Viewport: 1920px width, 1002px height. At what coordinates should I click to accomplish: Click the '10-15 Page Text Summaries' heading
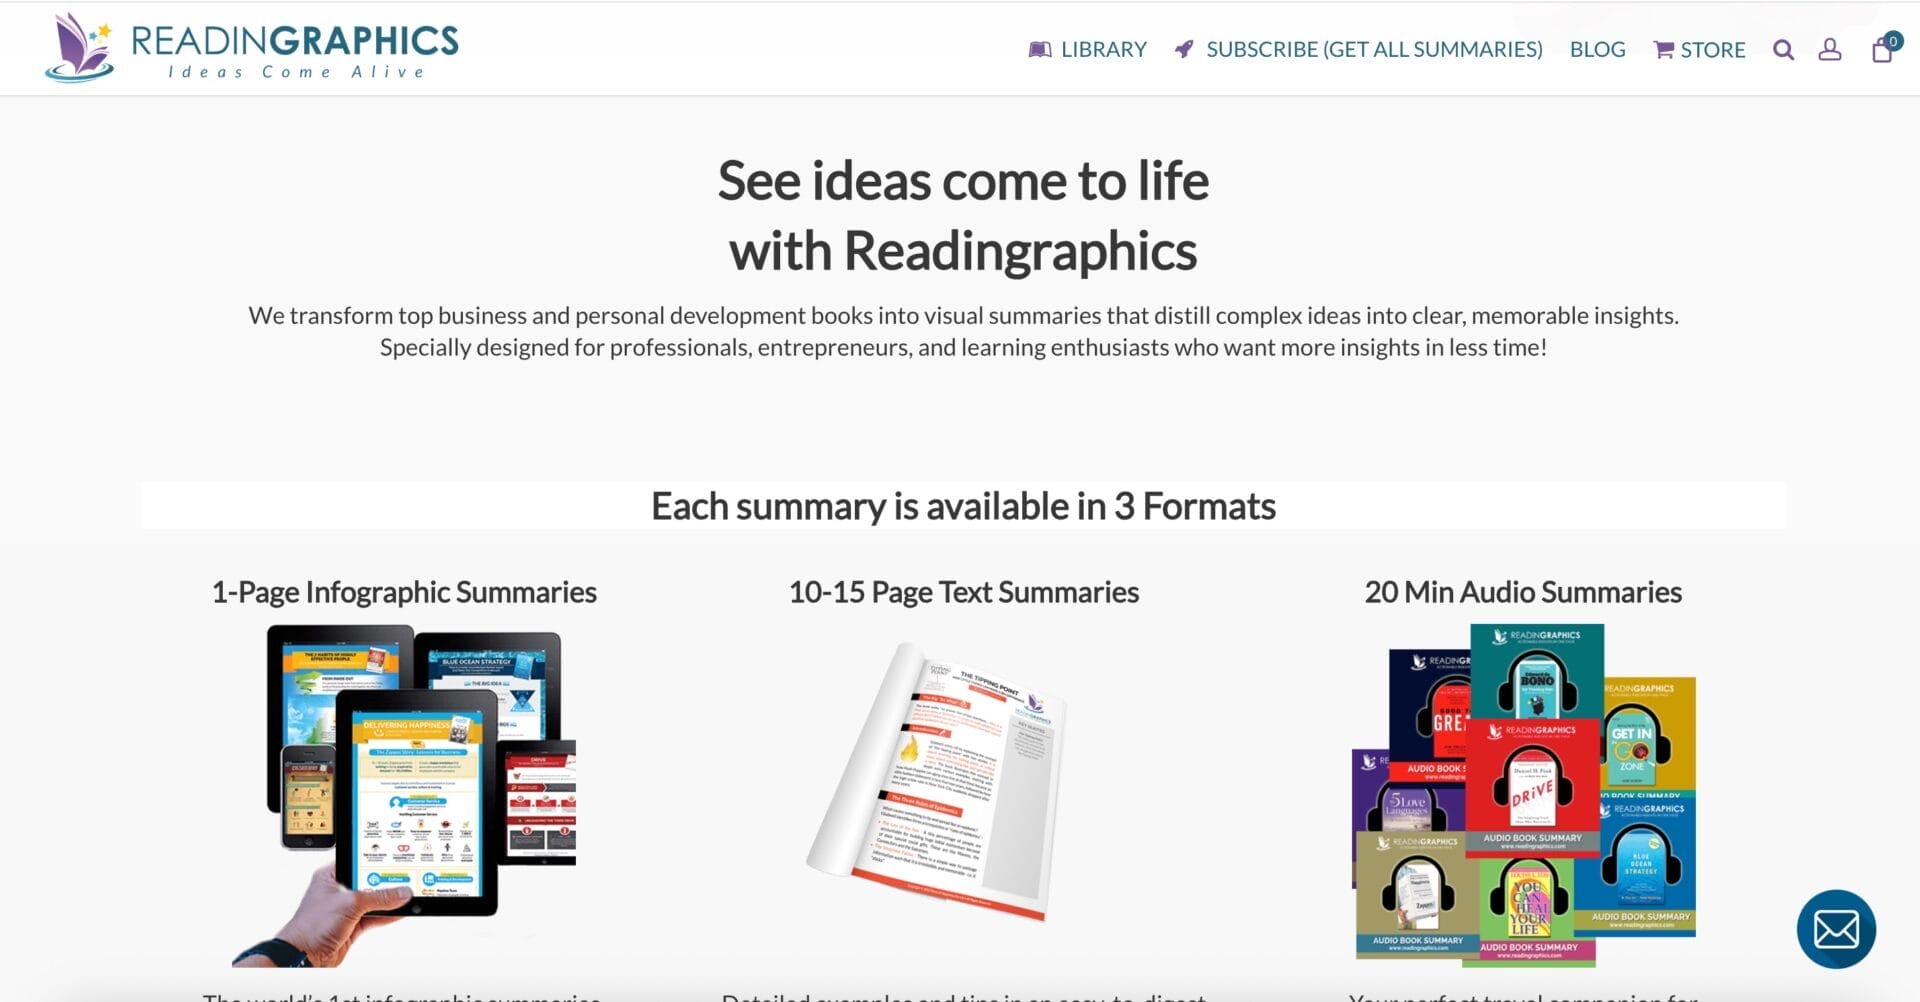(x=964, y=592)
